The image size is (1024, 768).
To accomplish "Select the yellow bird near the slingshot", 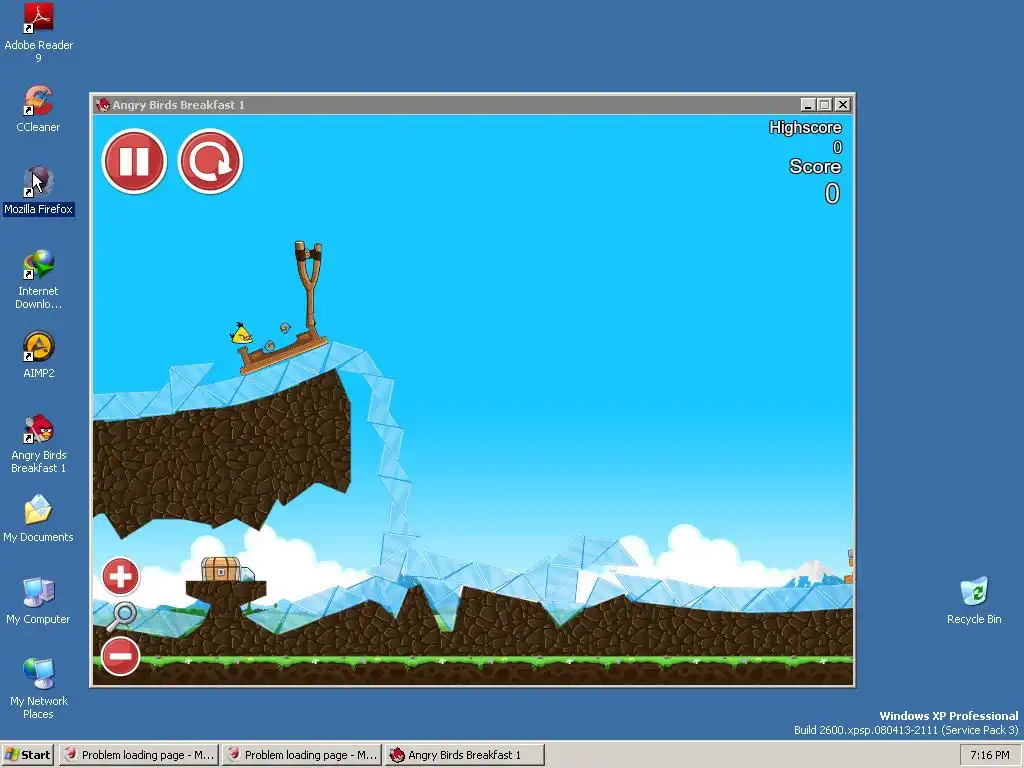I will point(241,333).
